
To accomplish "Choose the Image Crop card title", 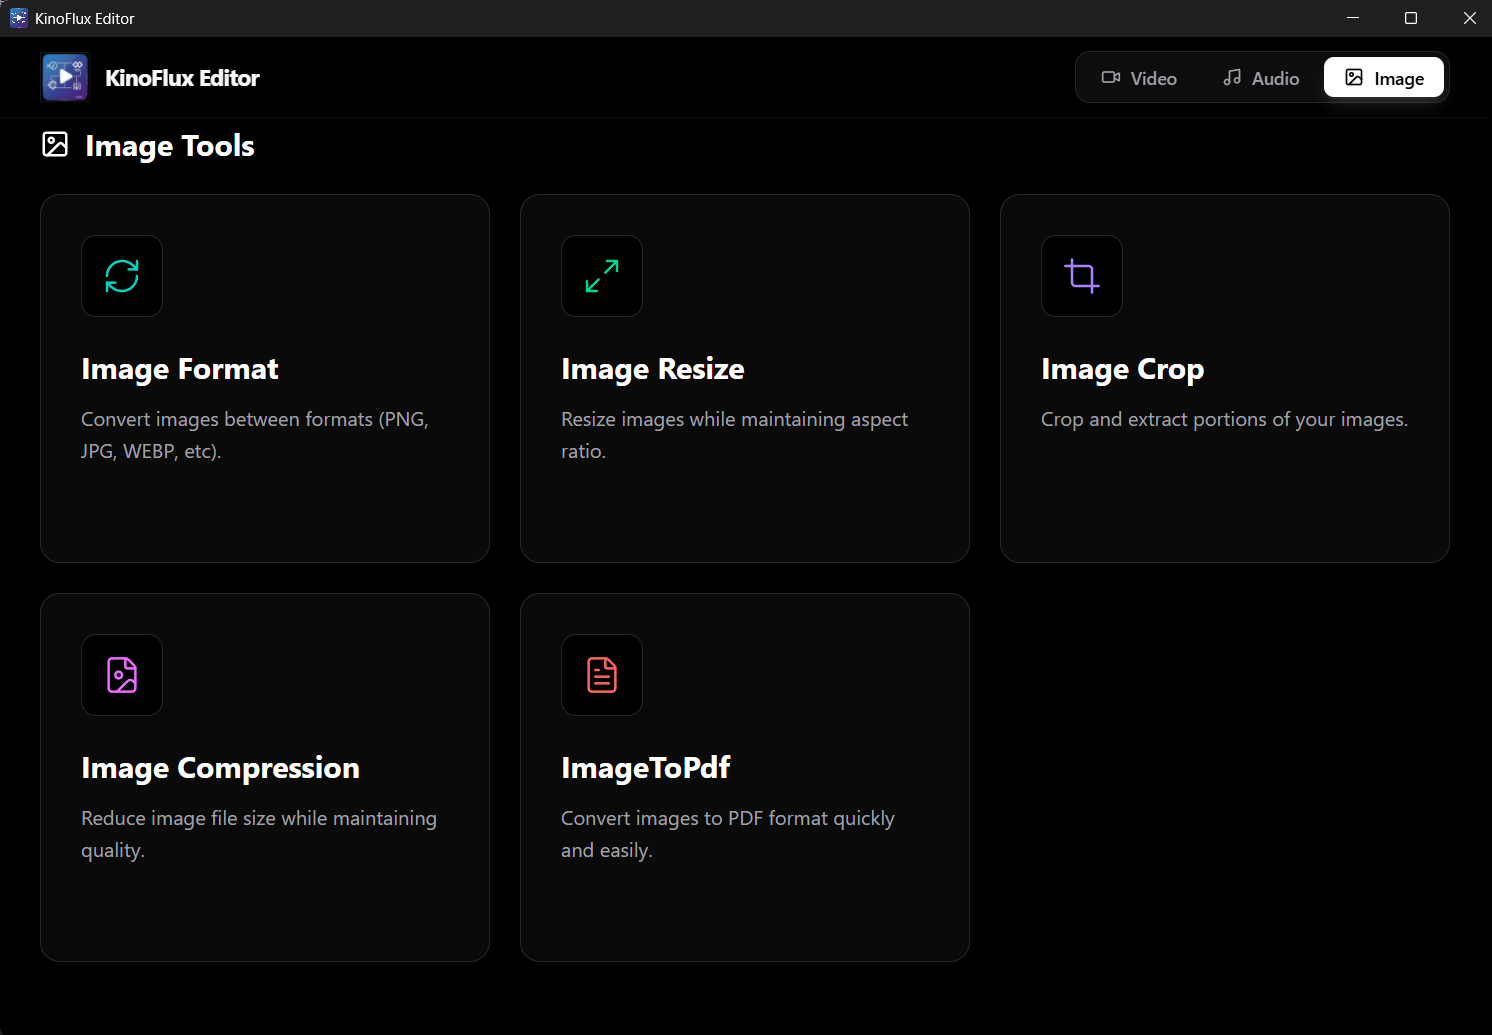I will tap(1122, 369).
